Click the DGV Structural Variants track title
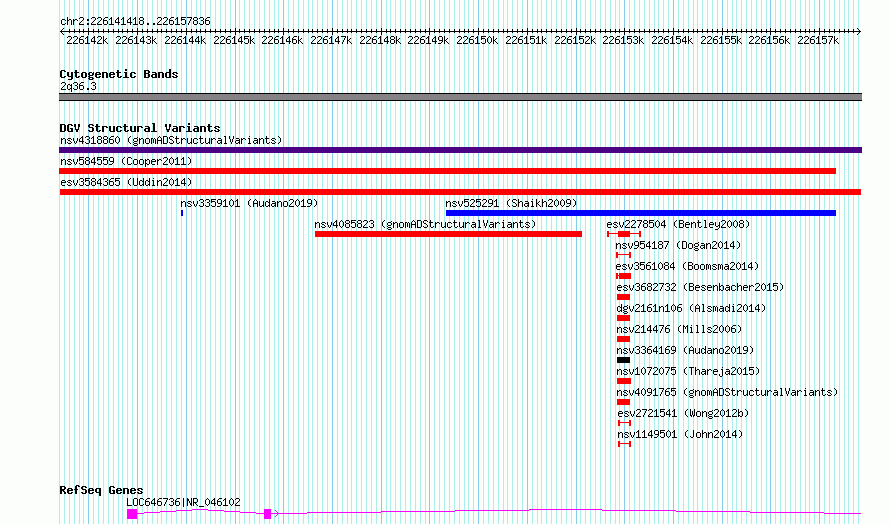This screenshot has width=890, height=524. (x=140, y=128)
